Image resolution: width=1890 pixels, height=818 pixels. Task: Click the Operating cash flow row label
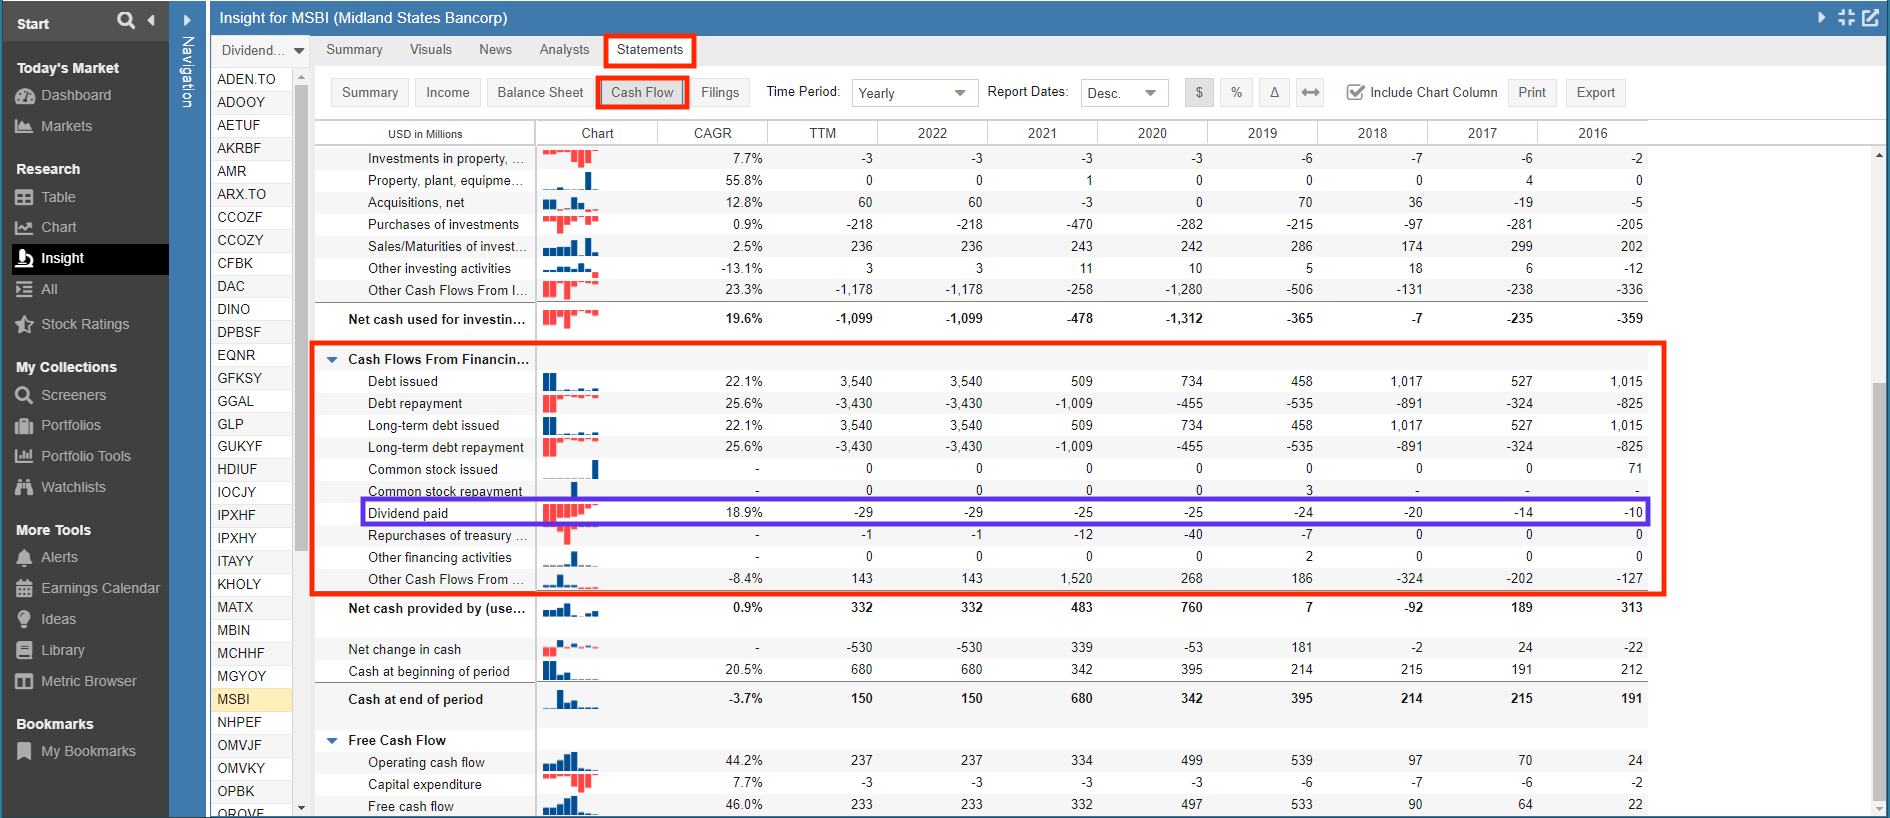(426, 762)
